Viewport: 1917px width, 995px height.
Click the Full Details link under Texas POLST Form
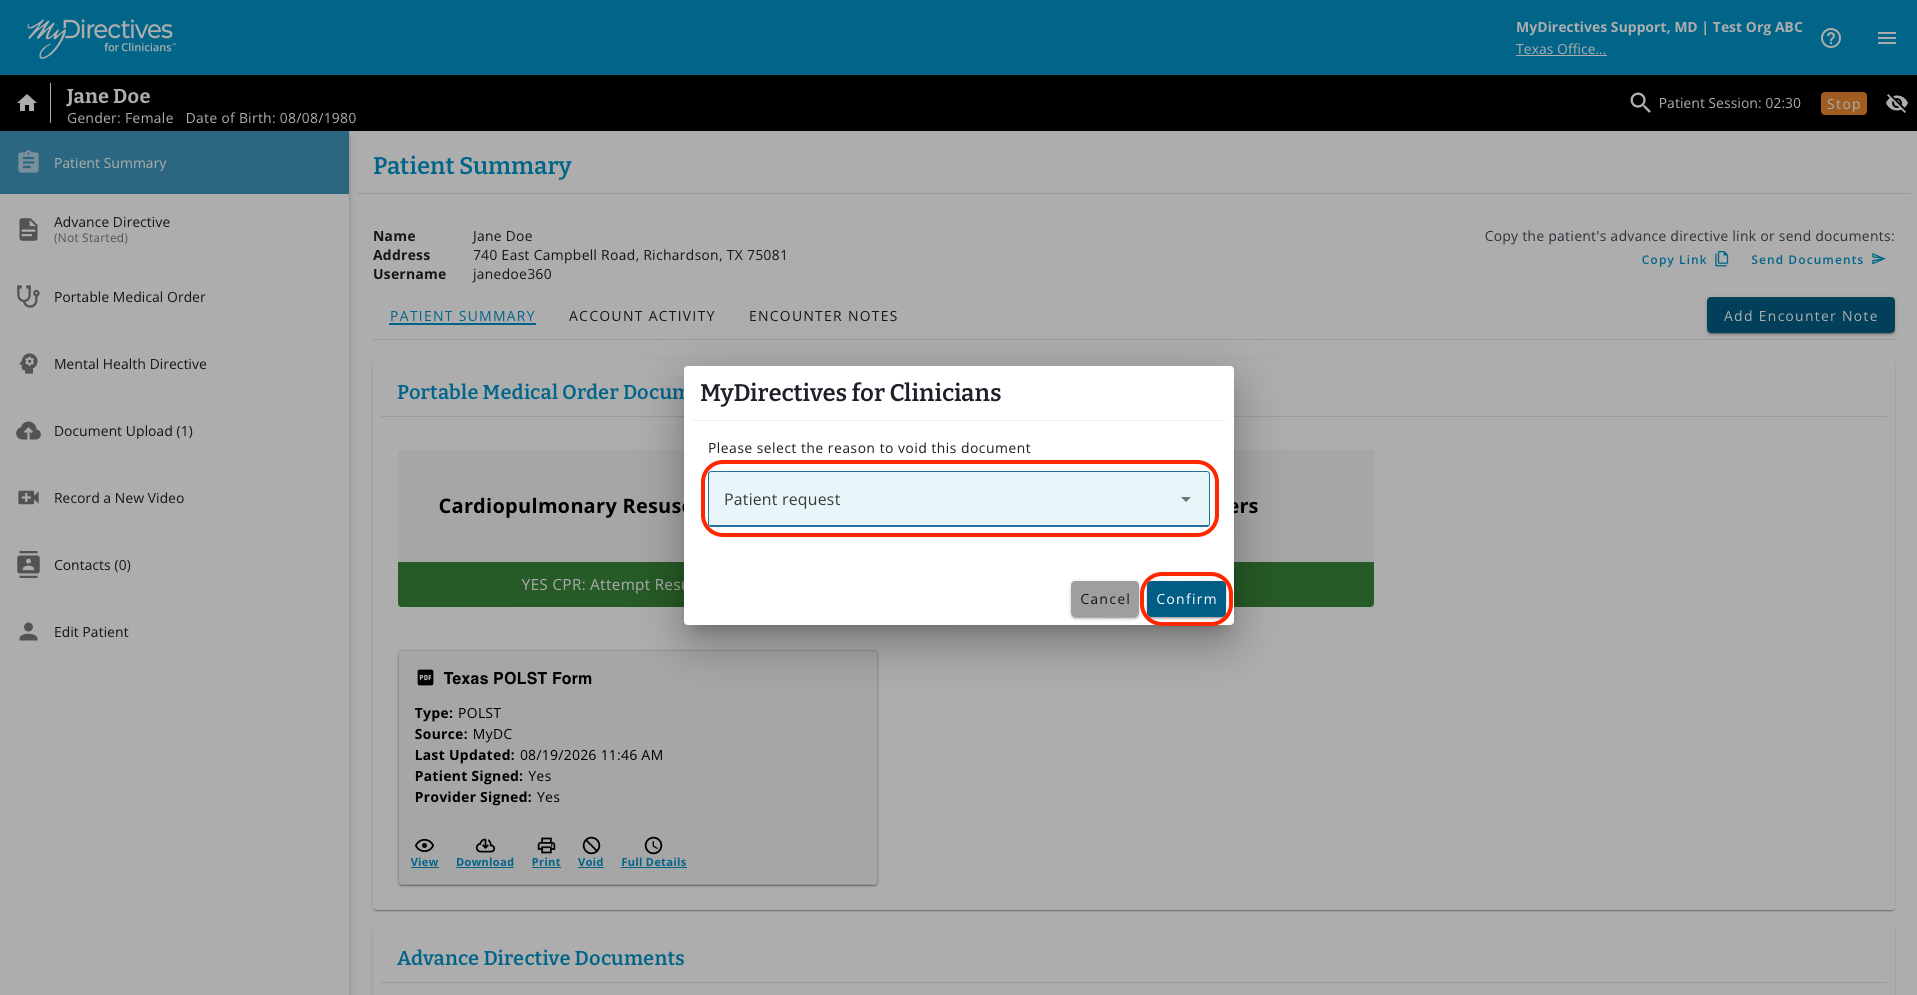point(654,862)
